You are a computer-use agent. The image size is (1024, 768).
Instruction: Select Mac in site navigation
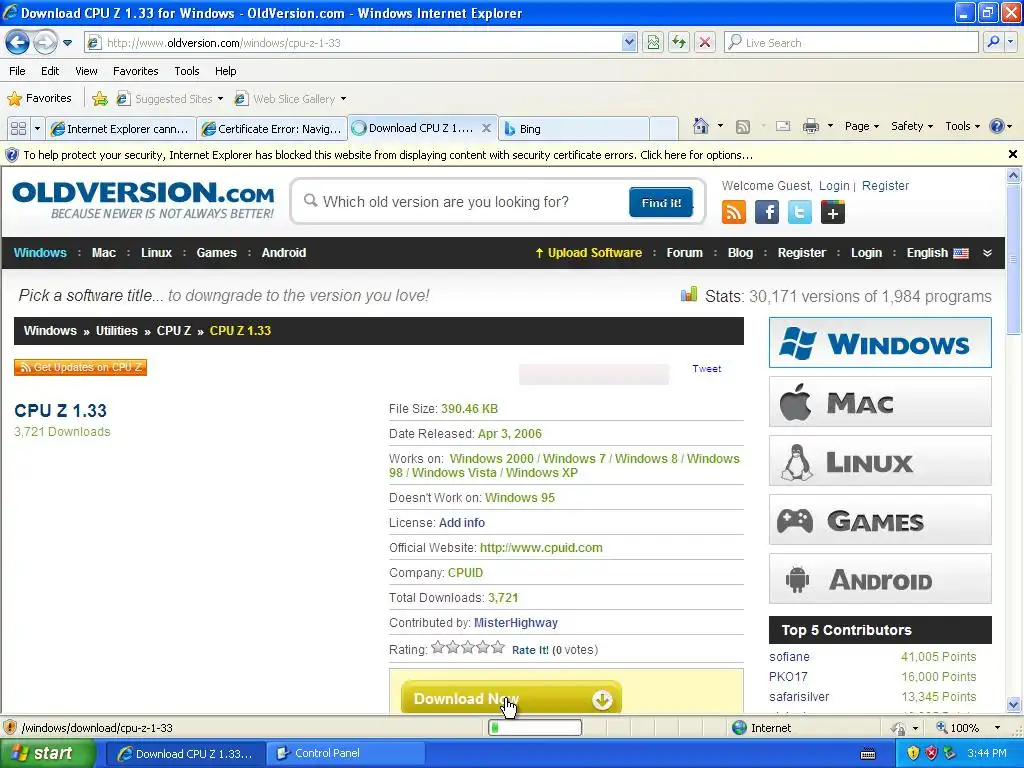[104, 253]
